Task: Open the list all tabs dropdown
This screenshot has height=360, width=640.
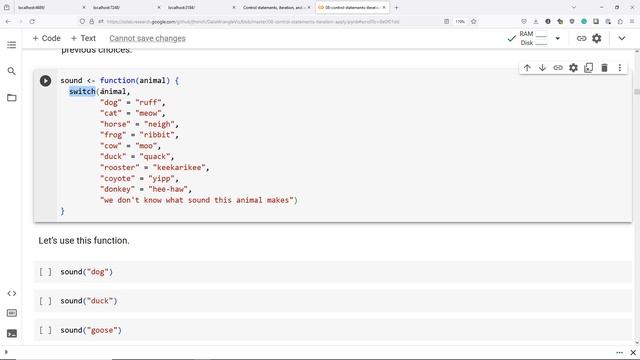Action: (x=574, y=7)
